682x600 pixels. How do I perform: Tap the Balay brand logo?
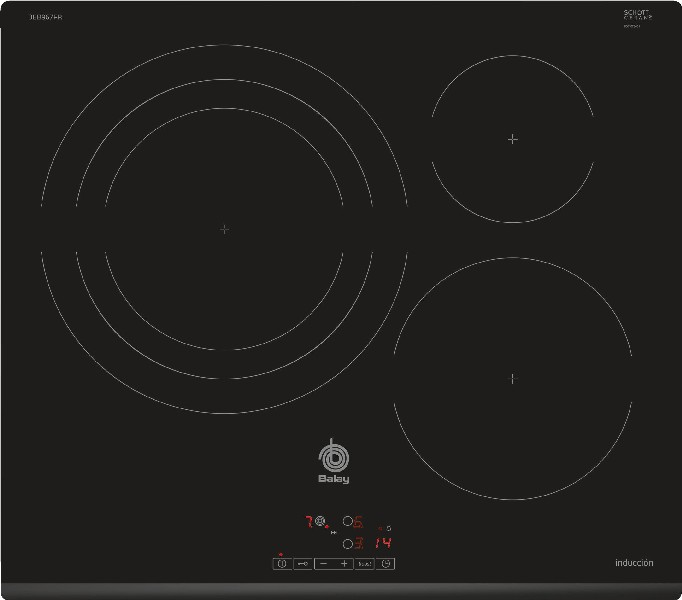[334, 462]
